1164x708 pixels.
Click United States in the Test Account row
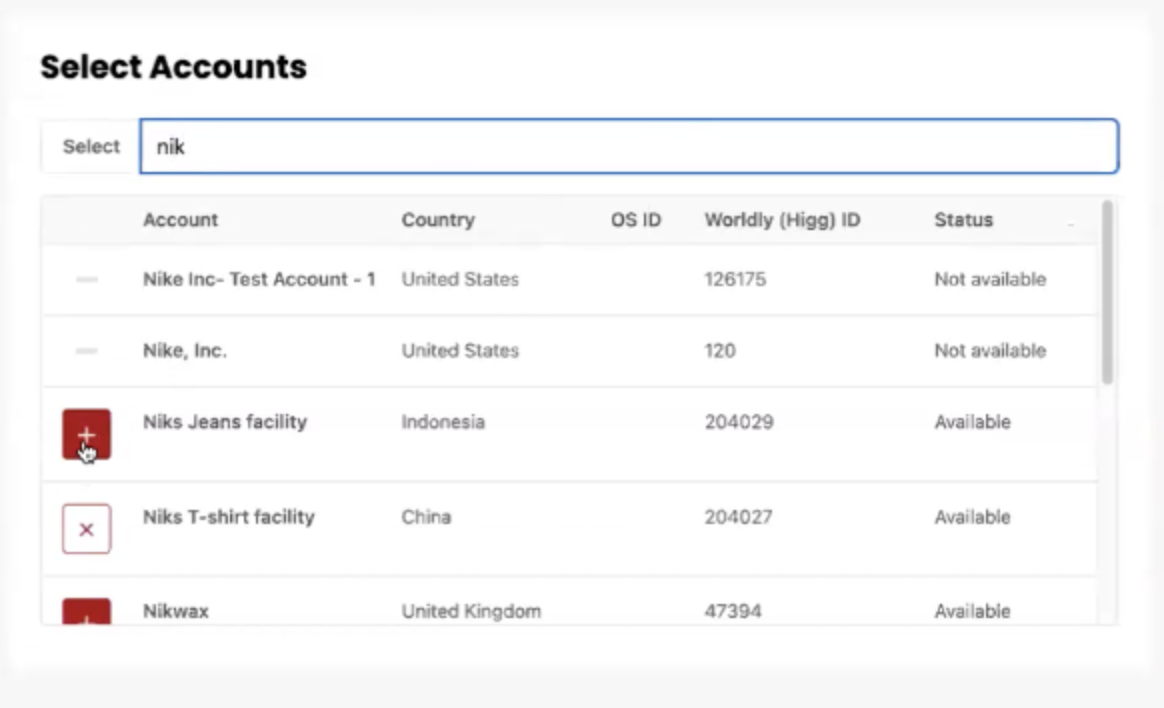(460, 279)
